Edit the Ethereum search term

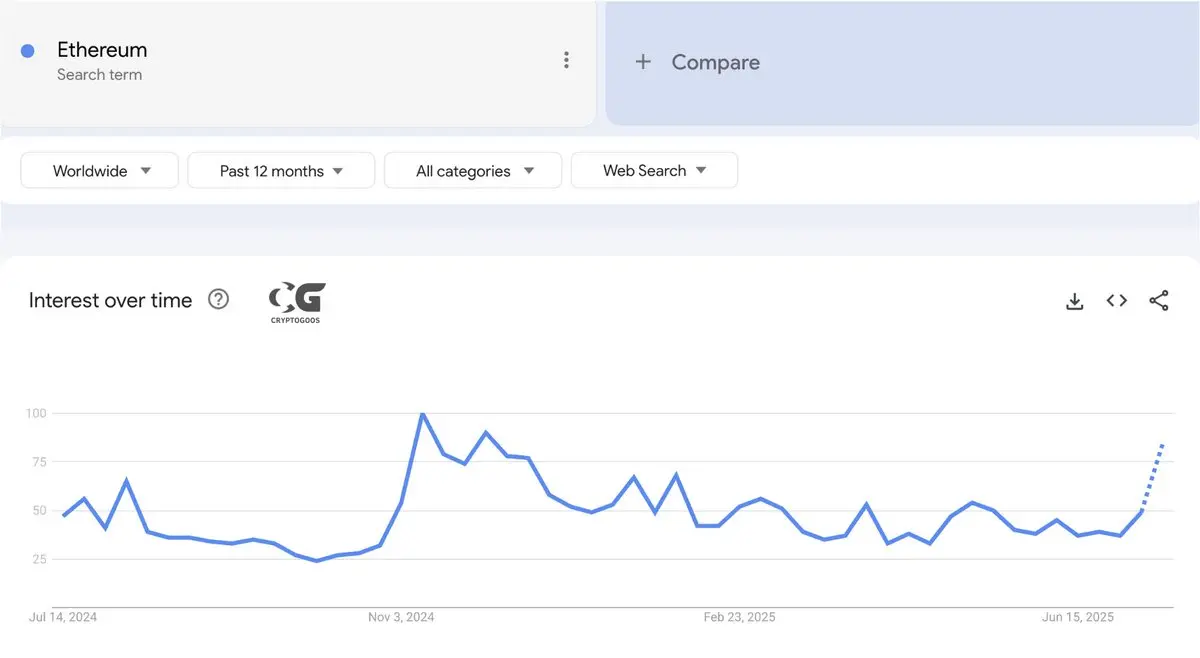[102, 50]
